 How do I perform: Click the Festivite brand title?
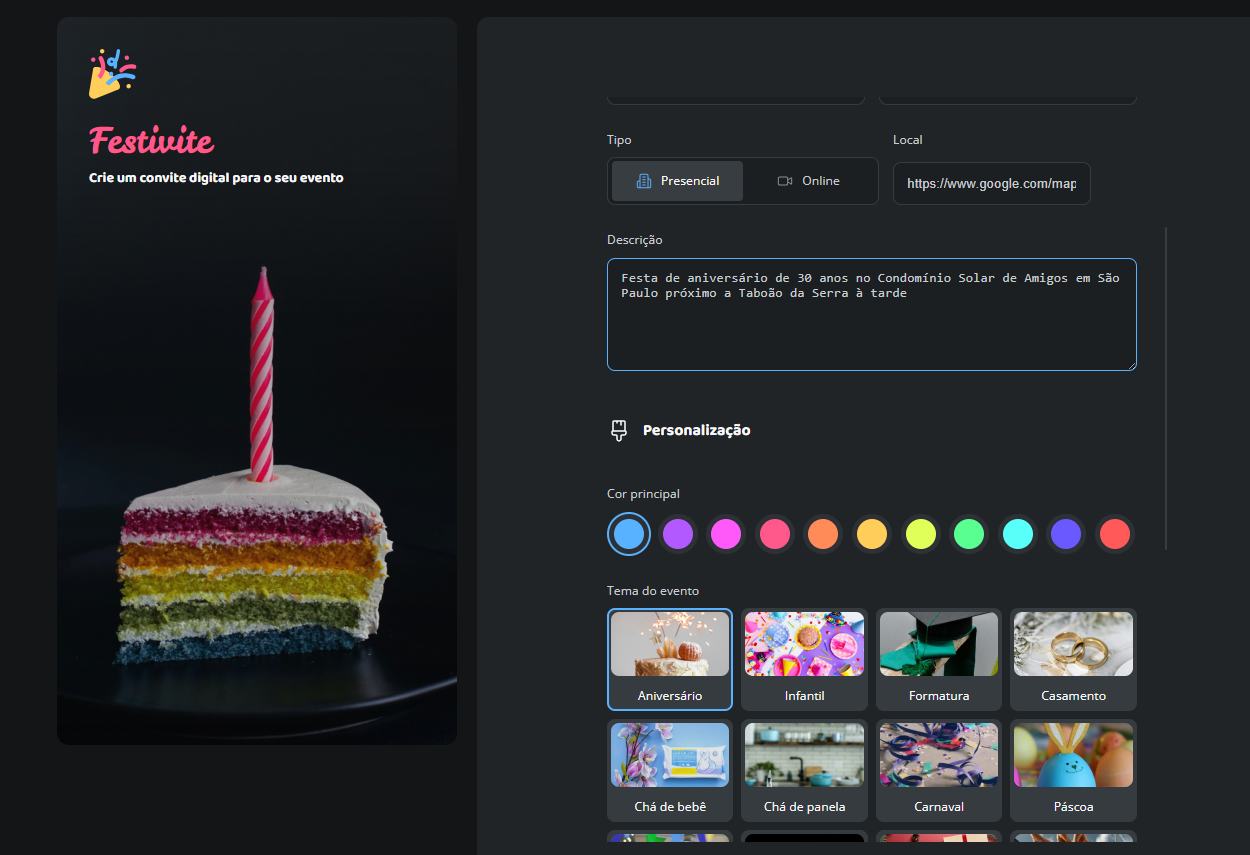151,141
